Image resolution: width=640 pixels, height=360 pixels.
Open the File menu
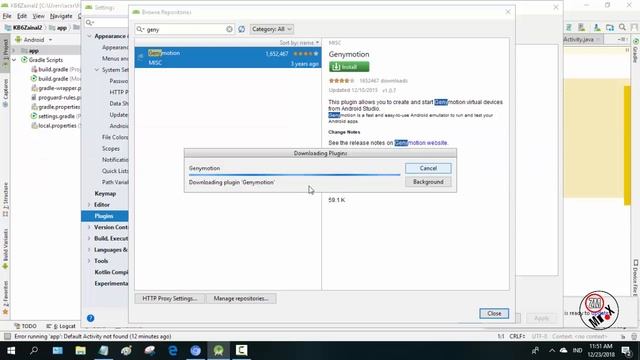(x=7, y=16)
